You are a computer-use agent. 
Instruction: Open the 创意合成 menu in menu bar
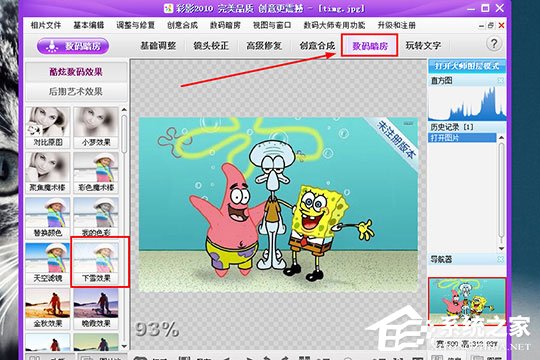pos(182,25)
